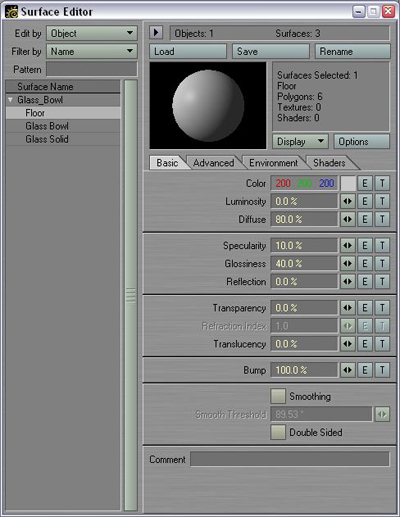Click the Glossiness envelope E button

coord(365,264)
